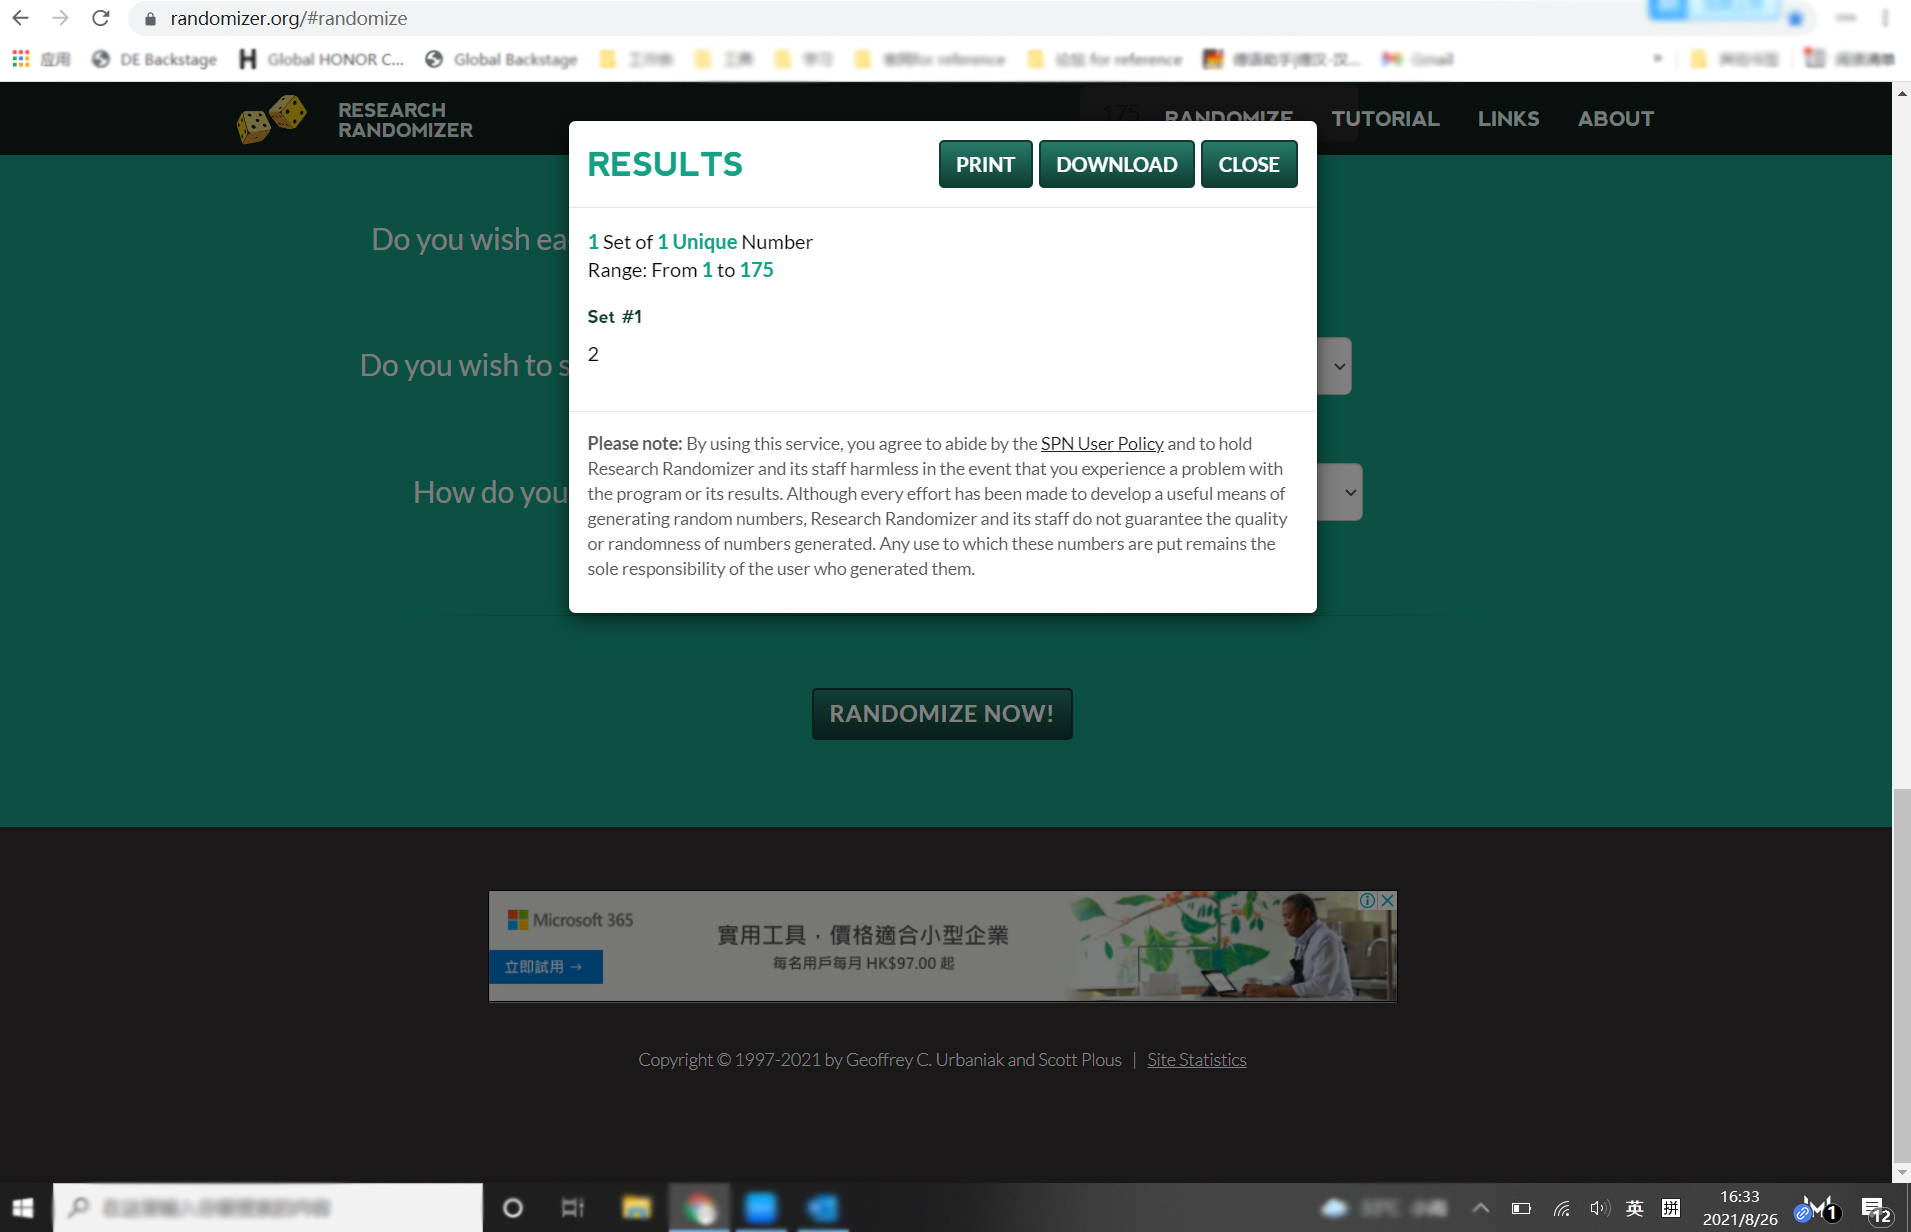Go to the TUTORIAL section
The width and height of the screenshot is (1911, 1232).
pos(1385,118)
